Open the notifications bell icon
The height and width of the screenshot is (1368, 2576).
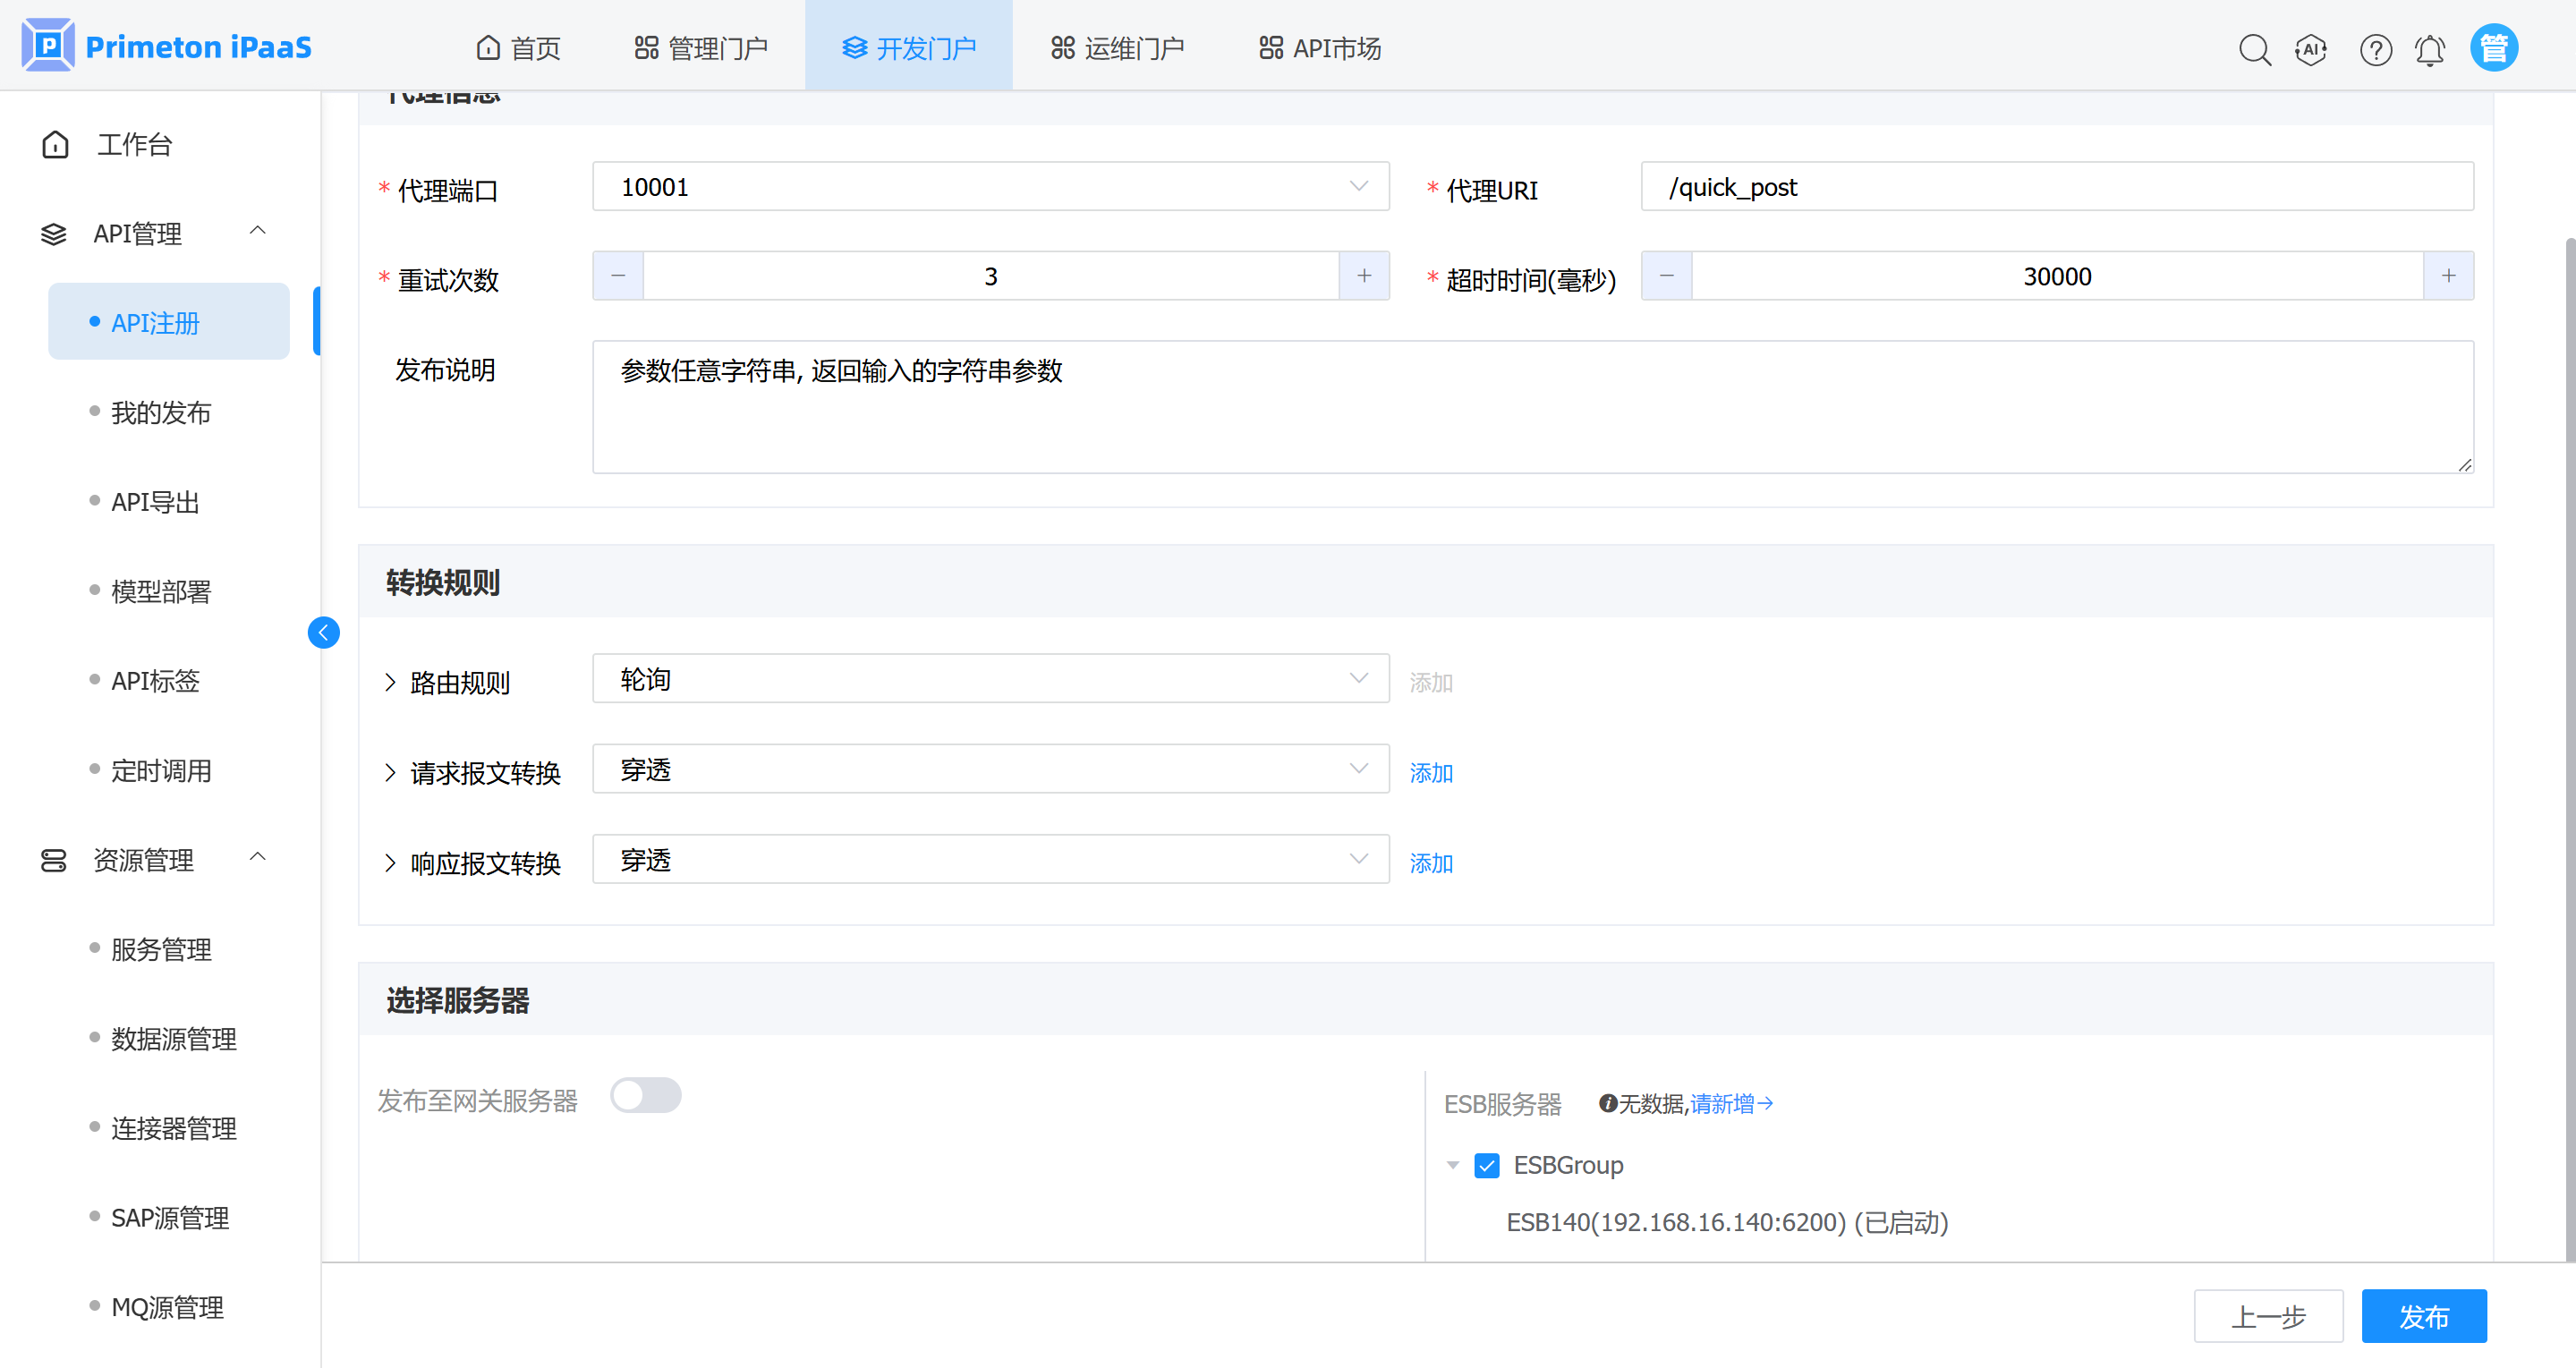coord(2430,49)
